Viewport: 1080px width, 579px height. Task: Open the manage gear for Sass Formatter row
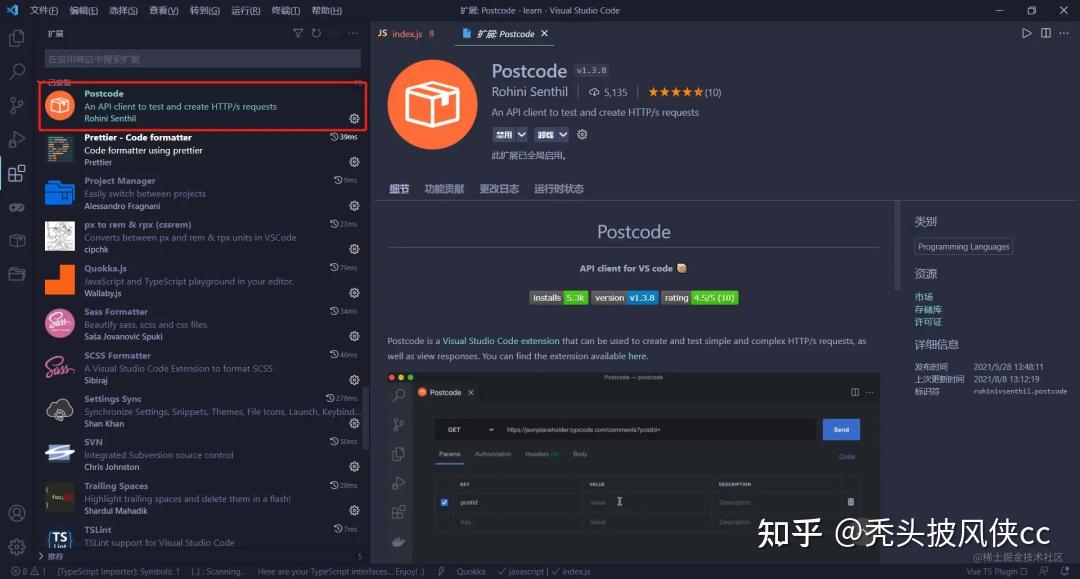pos(354,336)
